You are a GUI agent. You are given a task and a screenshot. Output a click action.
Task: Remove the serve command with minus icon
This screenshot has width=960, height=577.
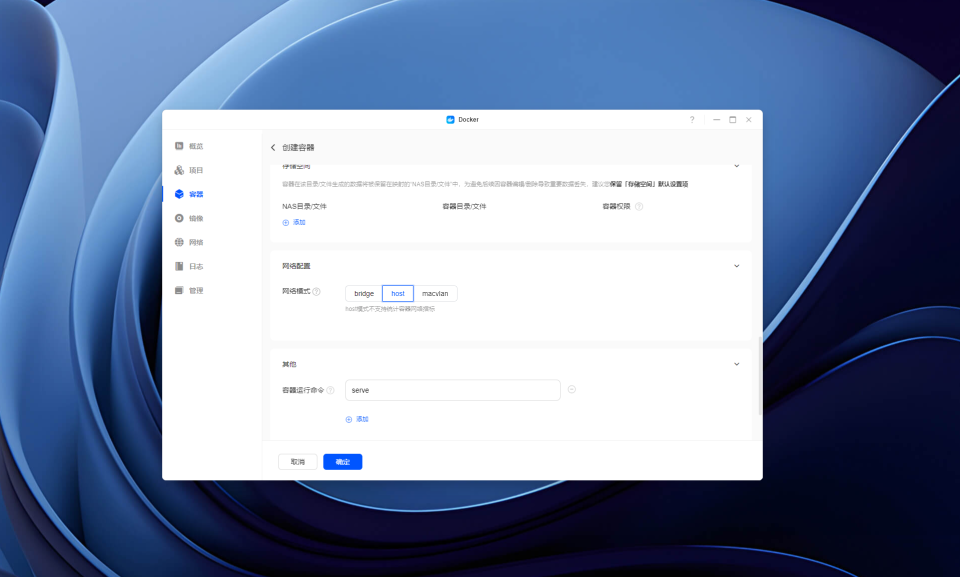(572, 390)
